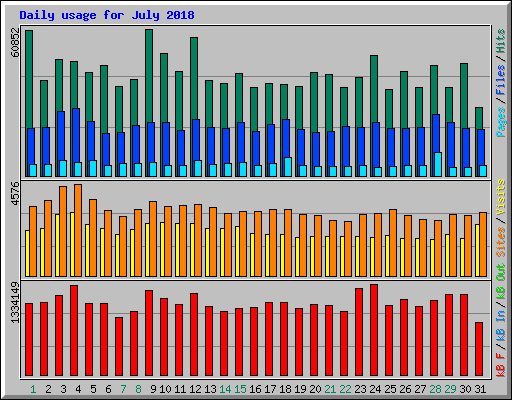This screenshot has height=400, width=512.
Task: Click the "4576" axis value
Action: (x=15, y=193)
